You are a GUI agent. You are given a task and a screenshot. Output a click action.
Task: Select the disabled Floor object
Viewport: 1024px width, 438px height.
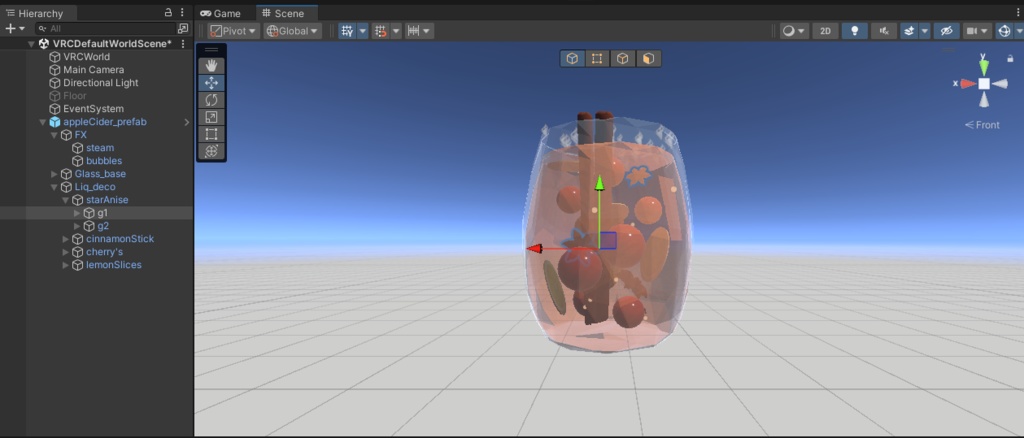(x=74, y=96)
